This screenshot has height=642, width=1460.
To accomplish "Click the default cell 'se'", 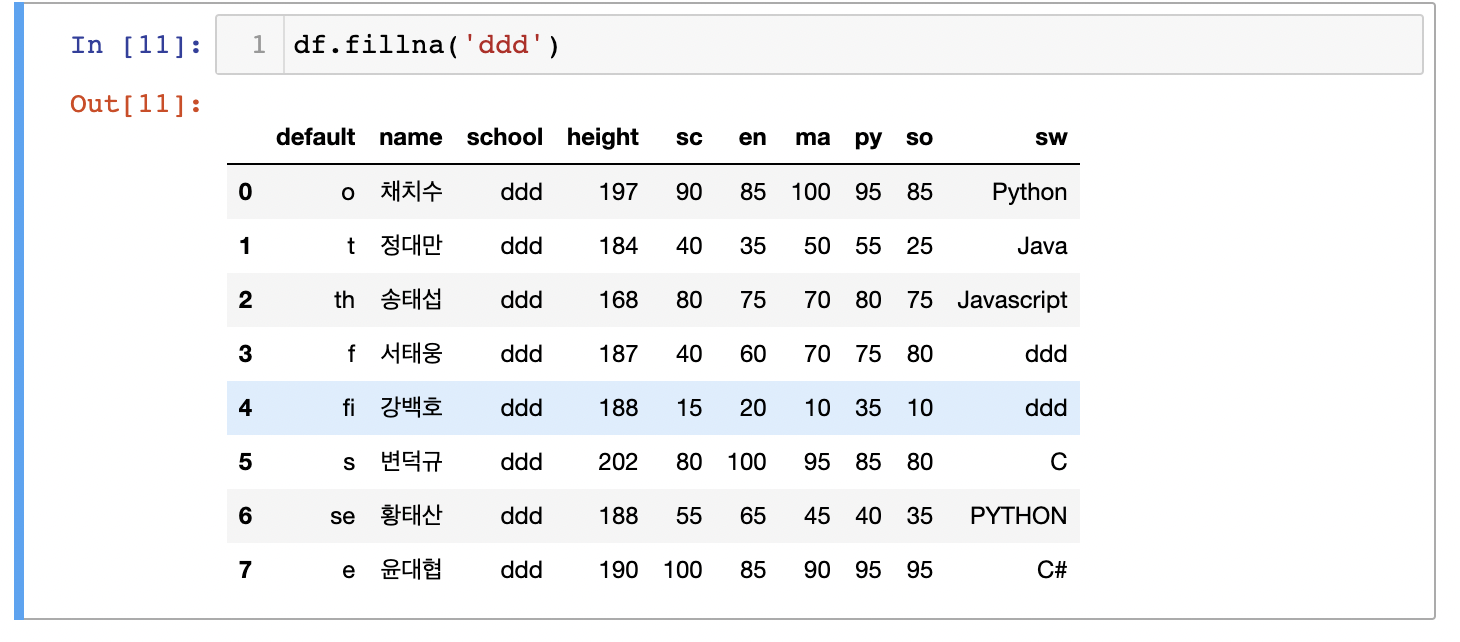I will click(x=343, y=516).
